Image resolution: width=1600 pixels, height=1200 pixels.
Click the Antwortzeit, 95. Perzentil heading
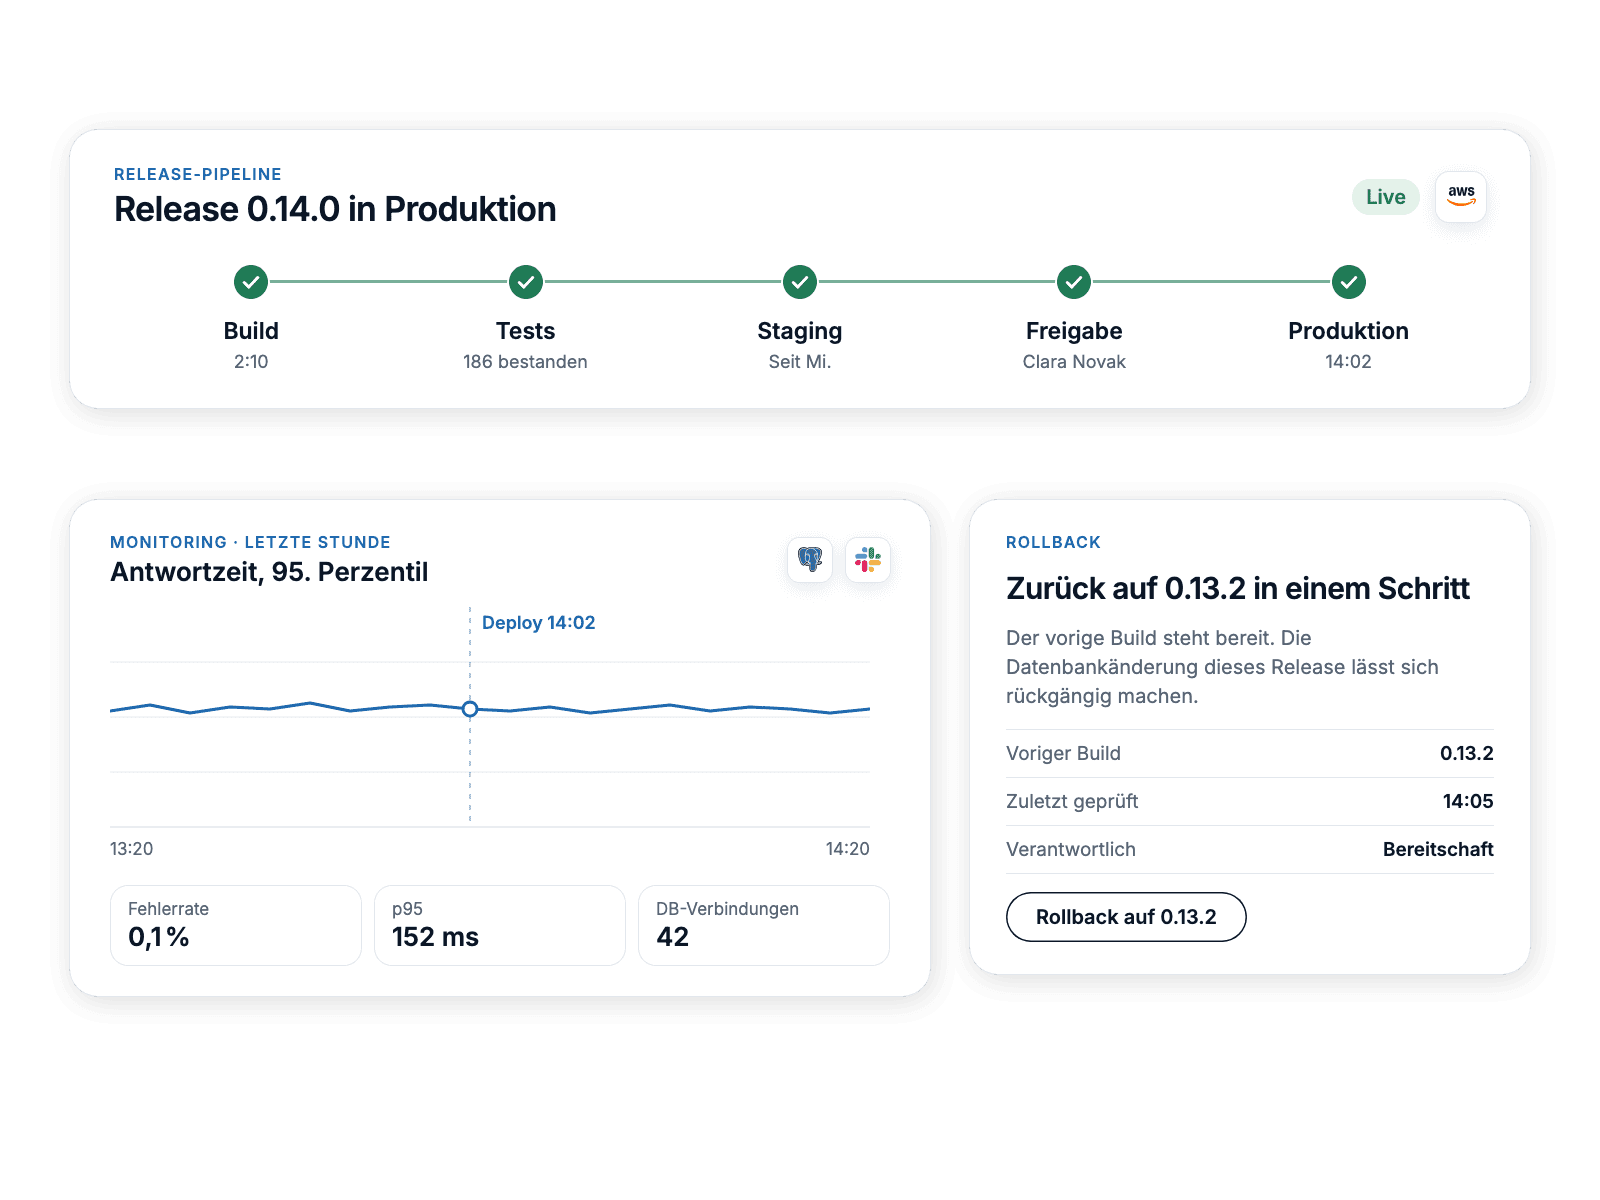[269, 572]
